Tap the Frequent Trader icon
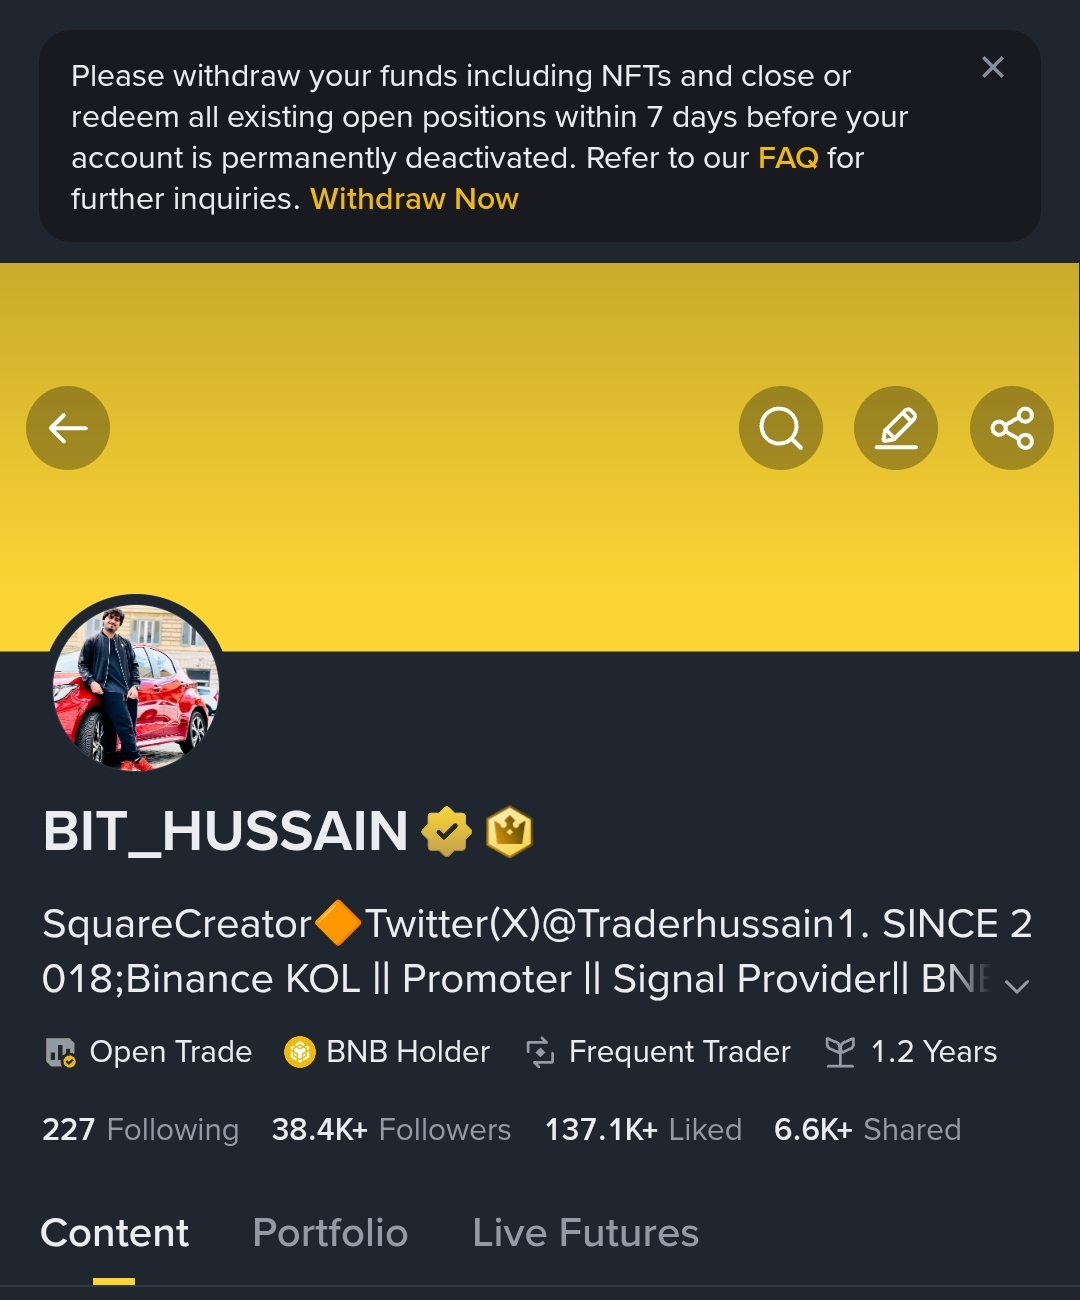 click(x=540, y=1052)
